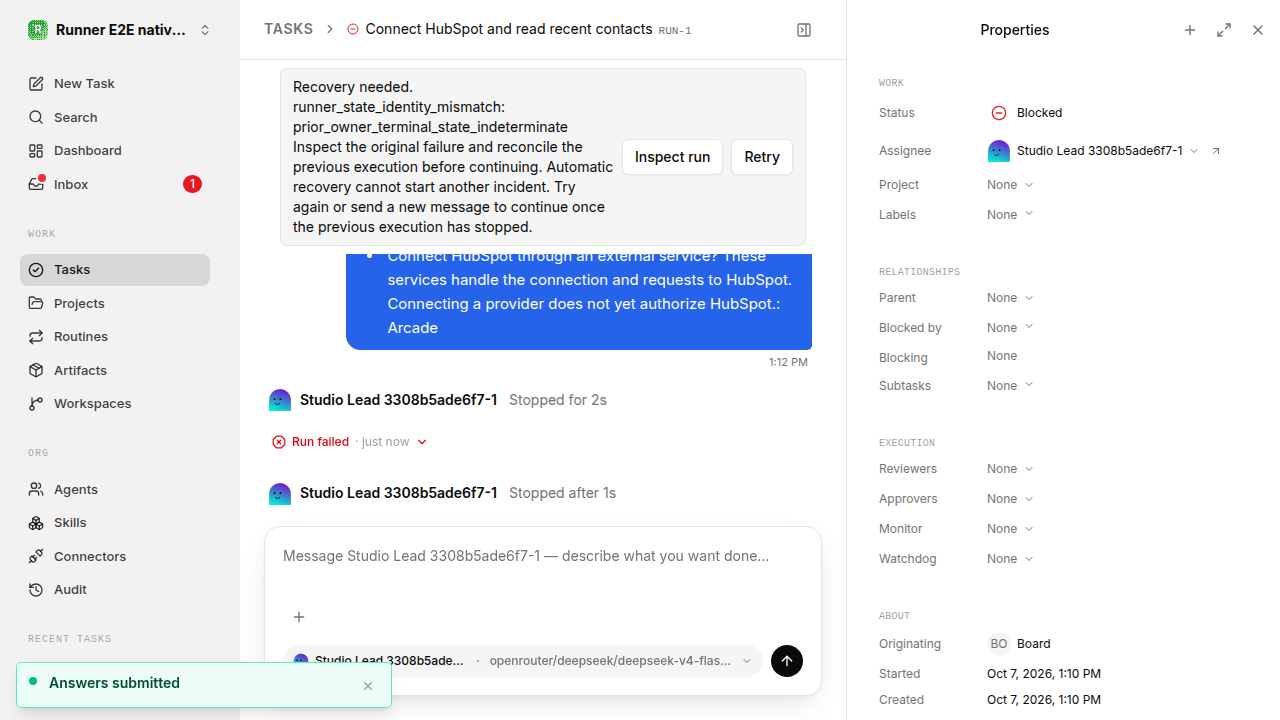Select Tasks in the sidebar
The height and width of the screenshot is (720, 1280).
(115, 270)
